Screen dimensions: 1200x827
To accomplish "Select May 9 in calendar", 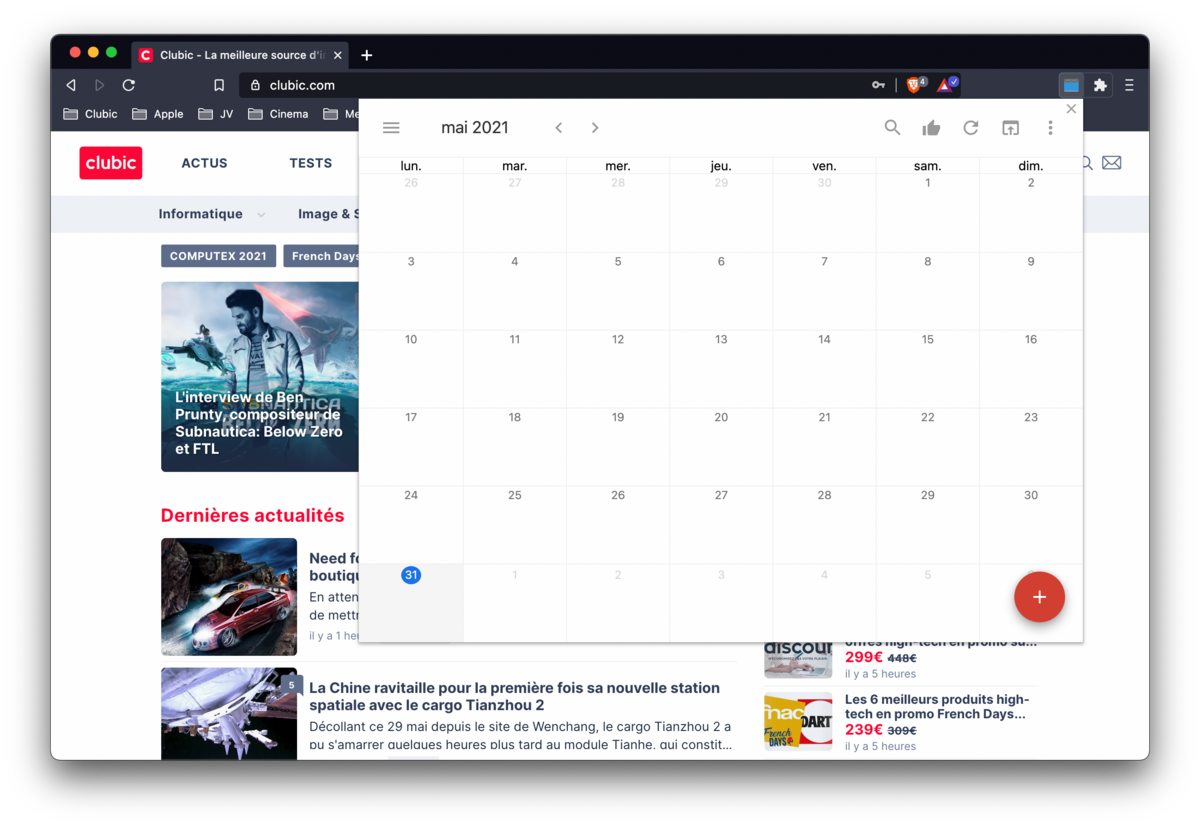I will point(1031,262).
